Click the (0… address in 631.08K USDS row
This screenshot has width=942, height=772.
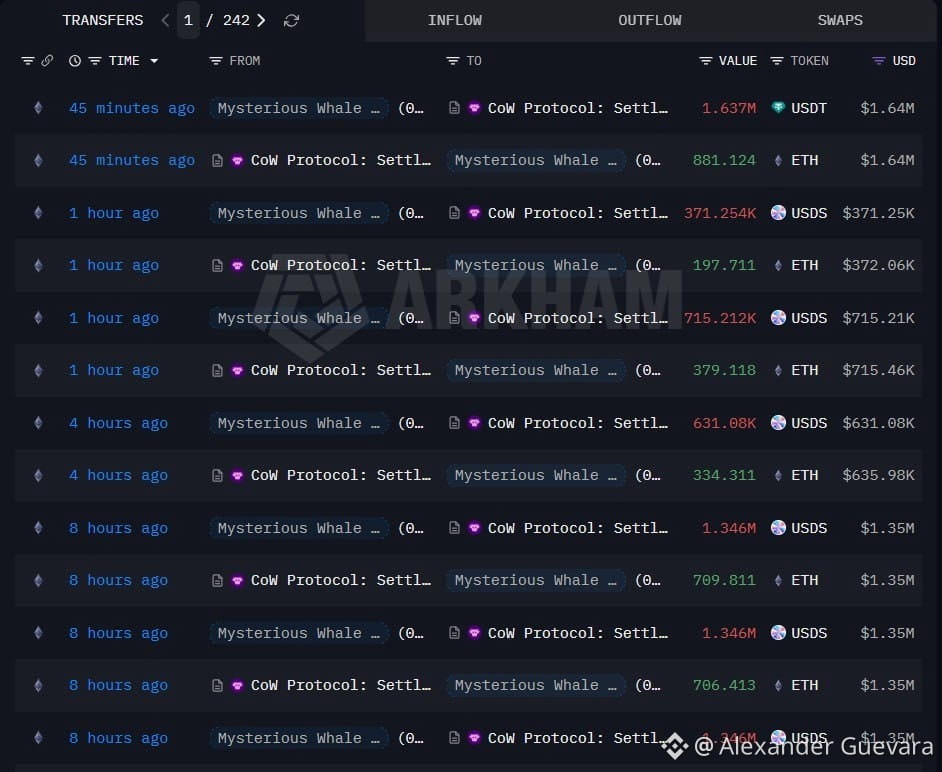point(411,423)
